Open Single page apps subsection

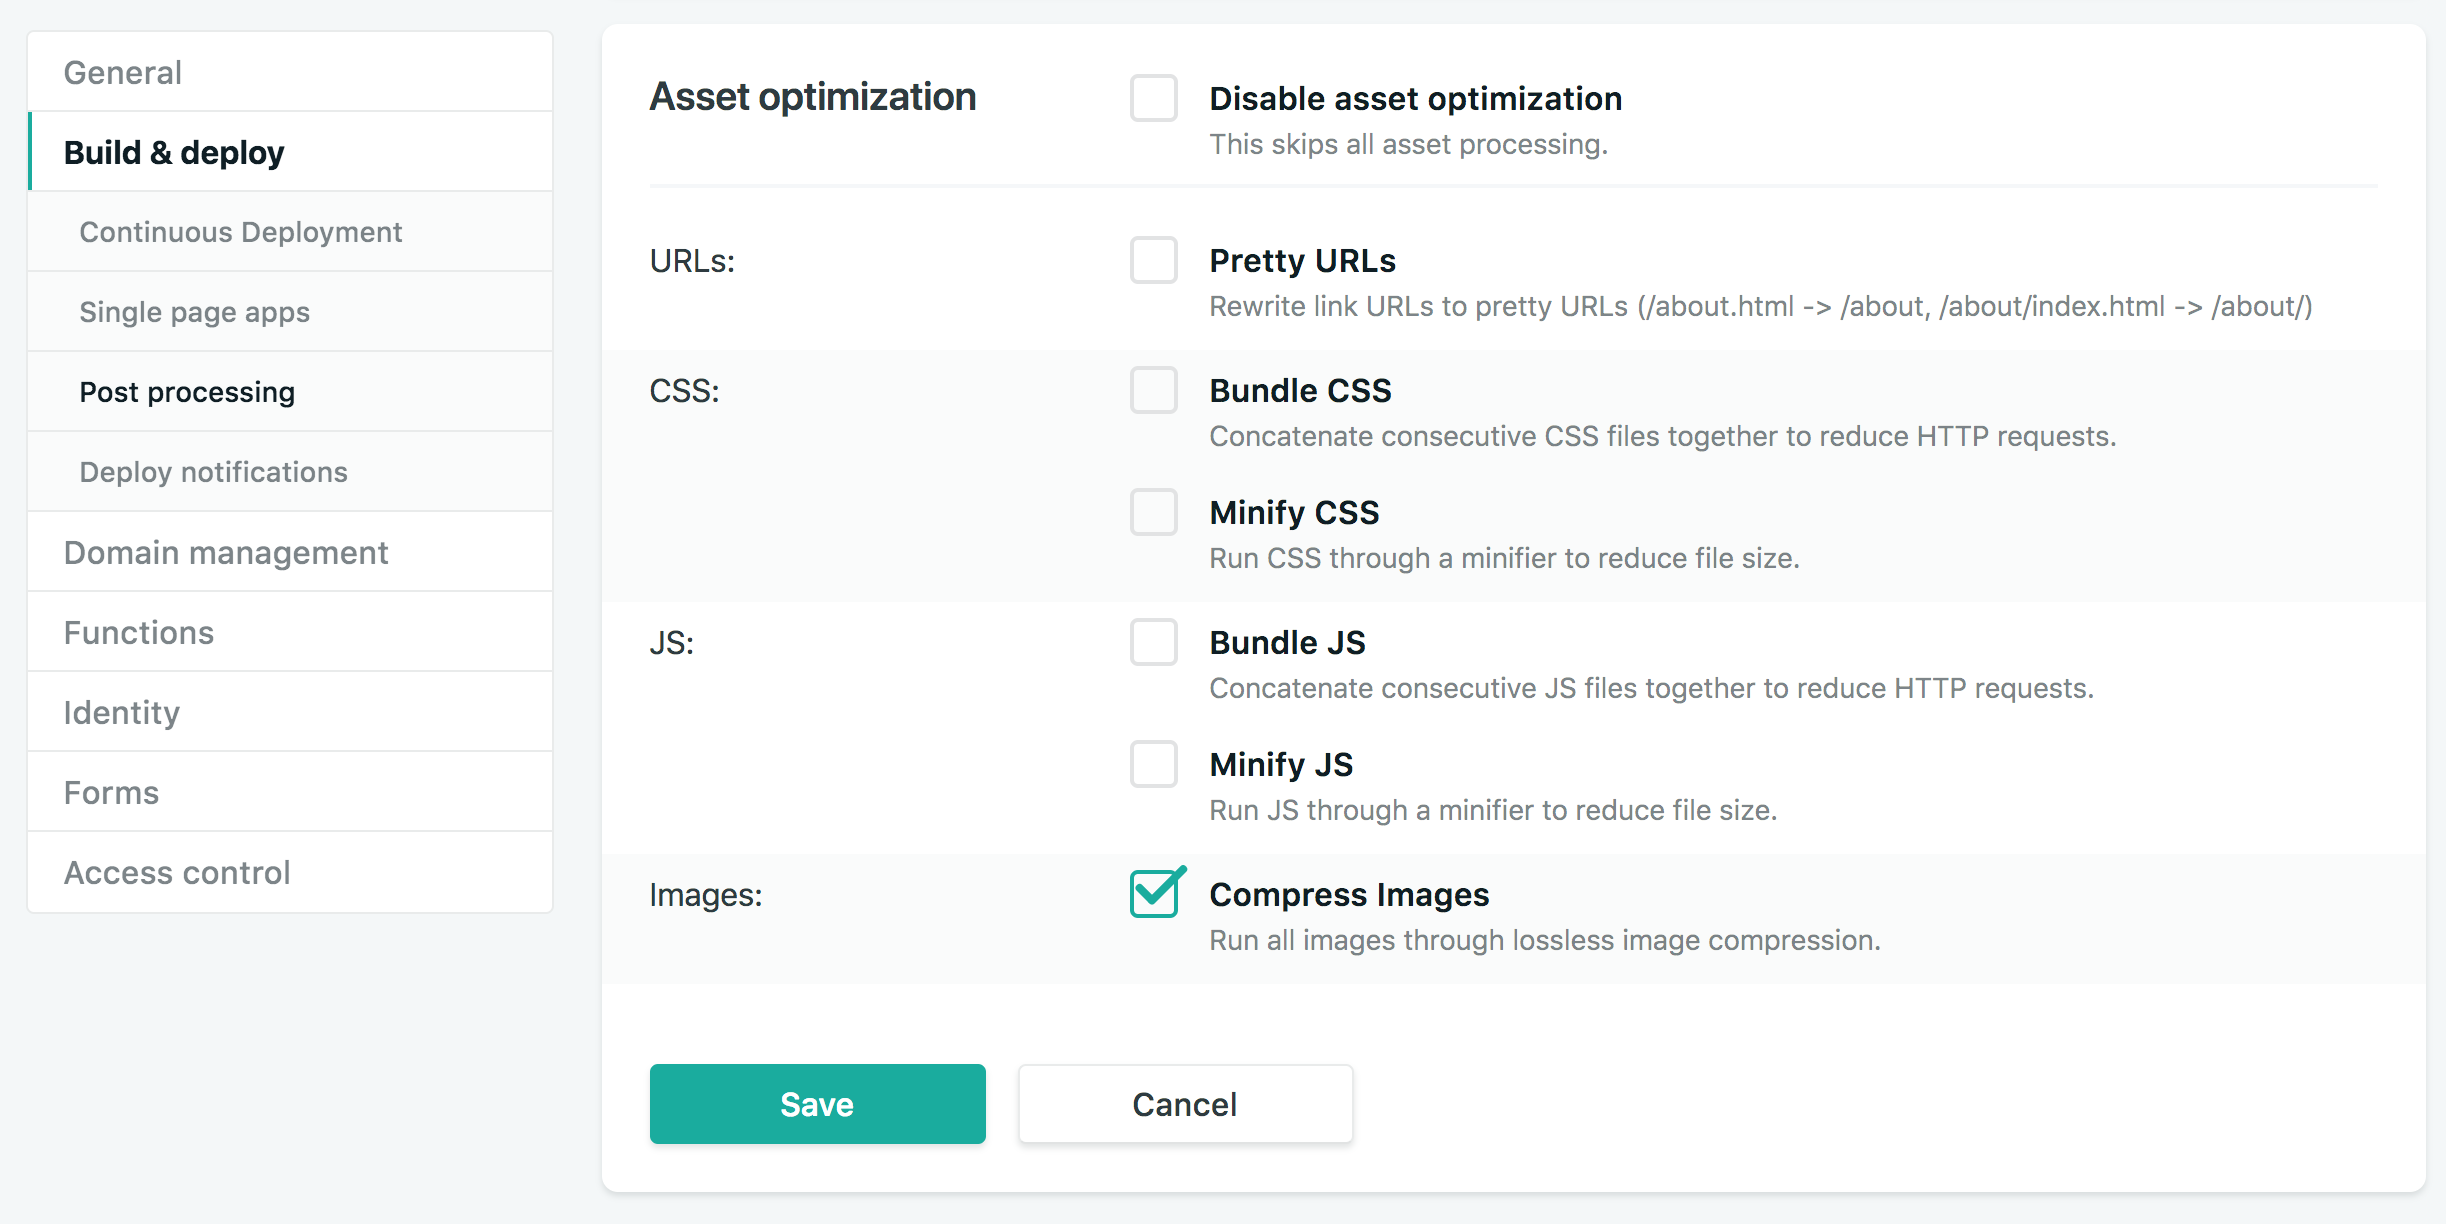tap(194, 312)
